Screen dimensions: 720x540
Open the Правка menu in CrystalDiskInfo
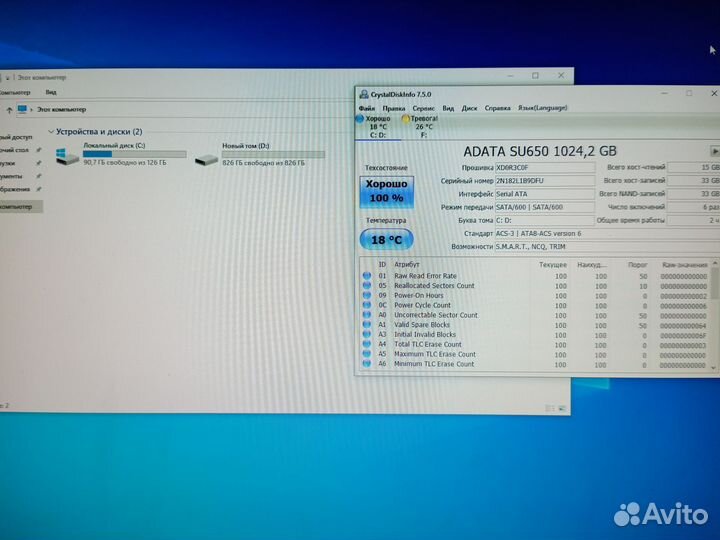394,108
